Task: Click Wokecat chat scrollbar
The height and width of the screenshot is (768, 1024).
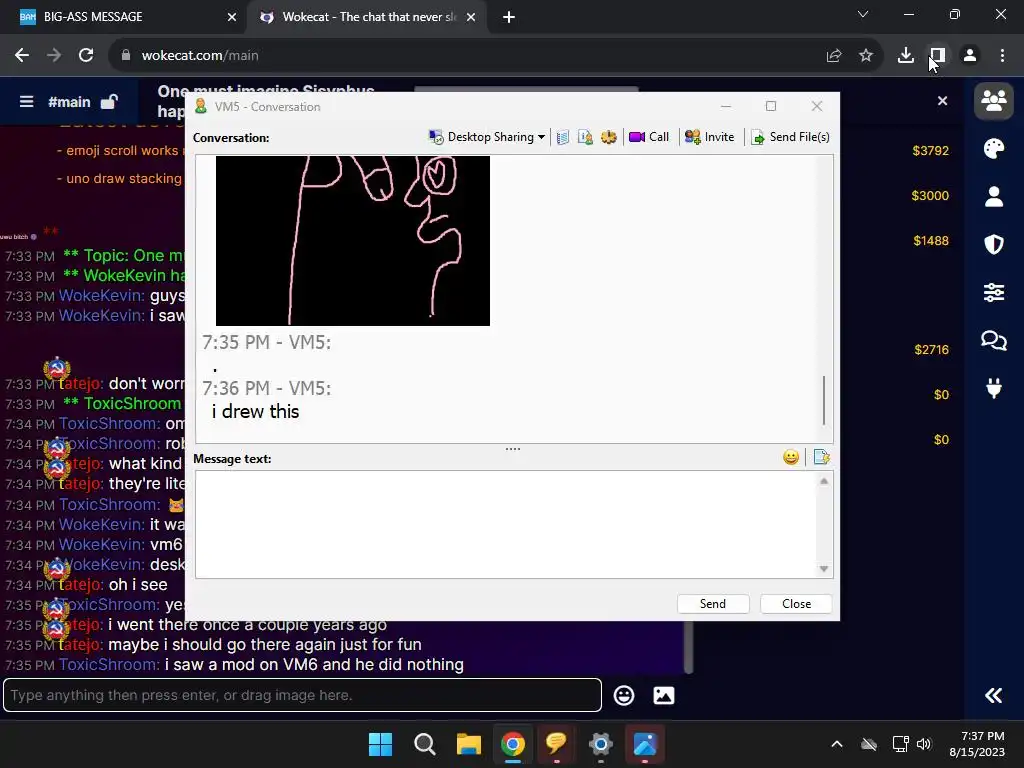Action: pyautogui.click(x=688, y=647)
